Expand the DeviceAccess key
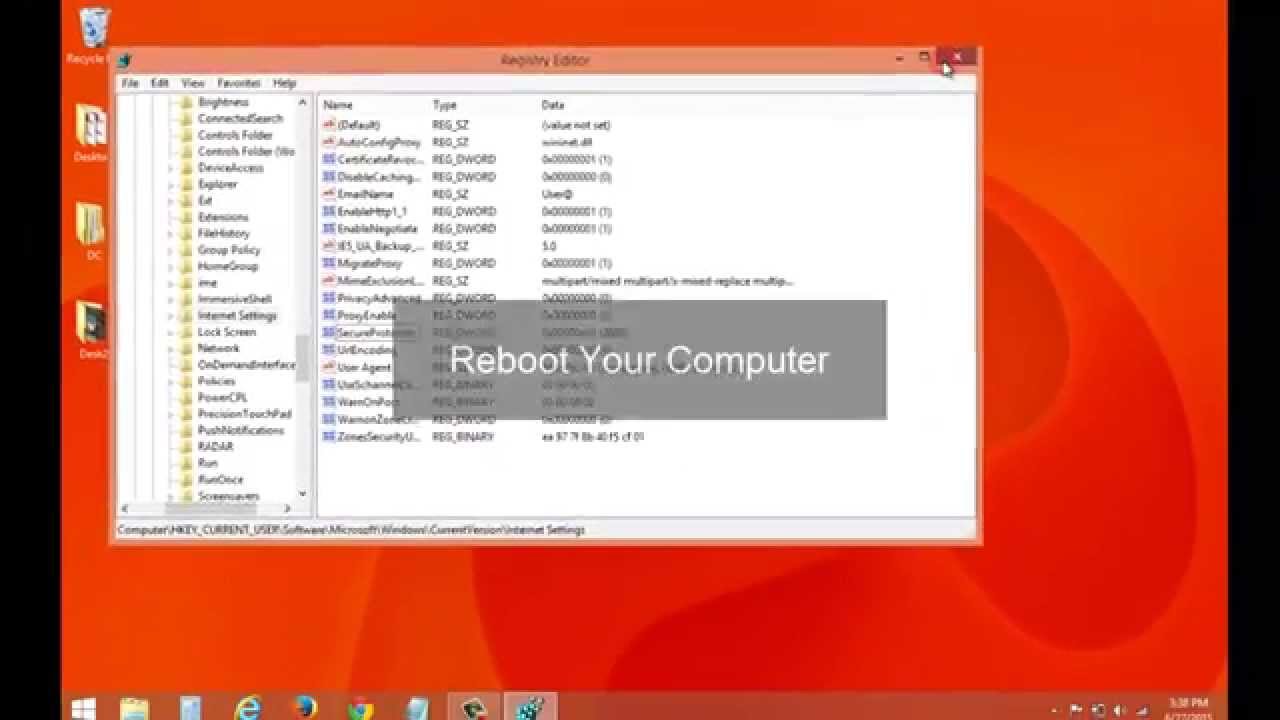Image resolution: width=1280 pixels, height=720 pixels. [x=171, y=168]
